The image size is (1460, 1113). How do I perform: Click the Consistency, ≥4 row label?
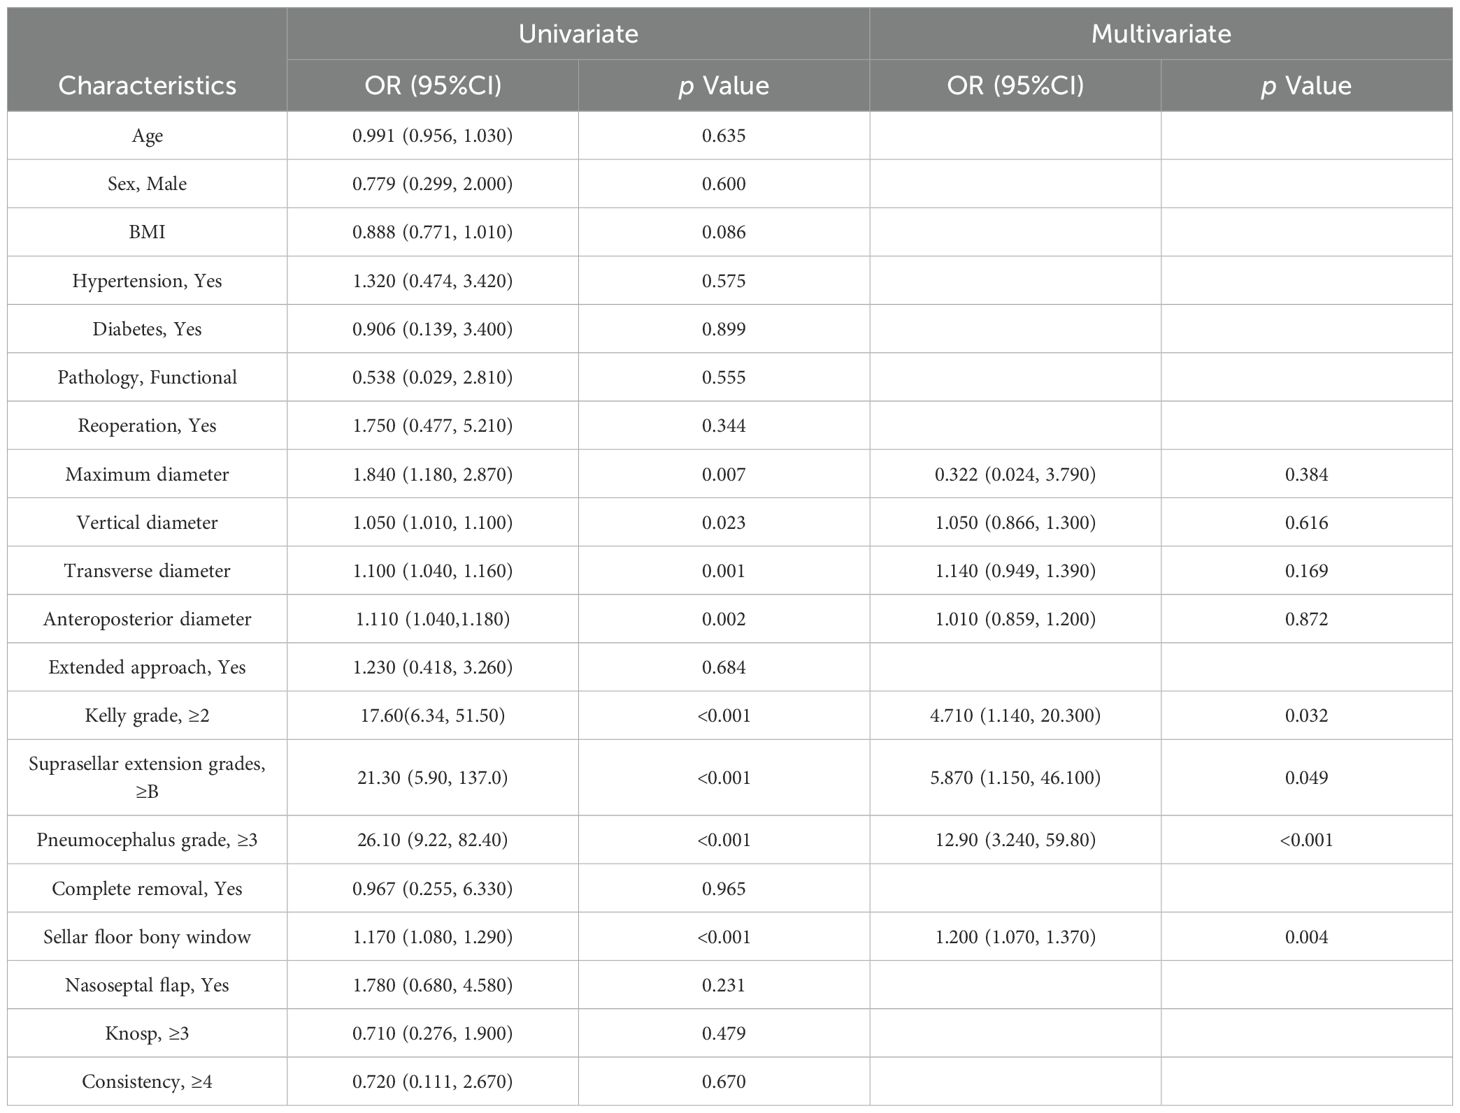[147, 1081]
